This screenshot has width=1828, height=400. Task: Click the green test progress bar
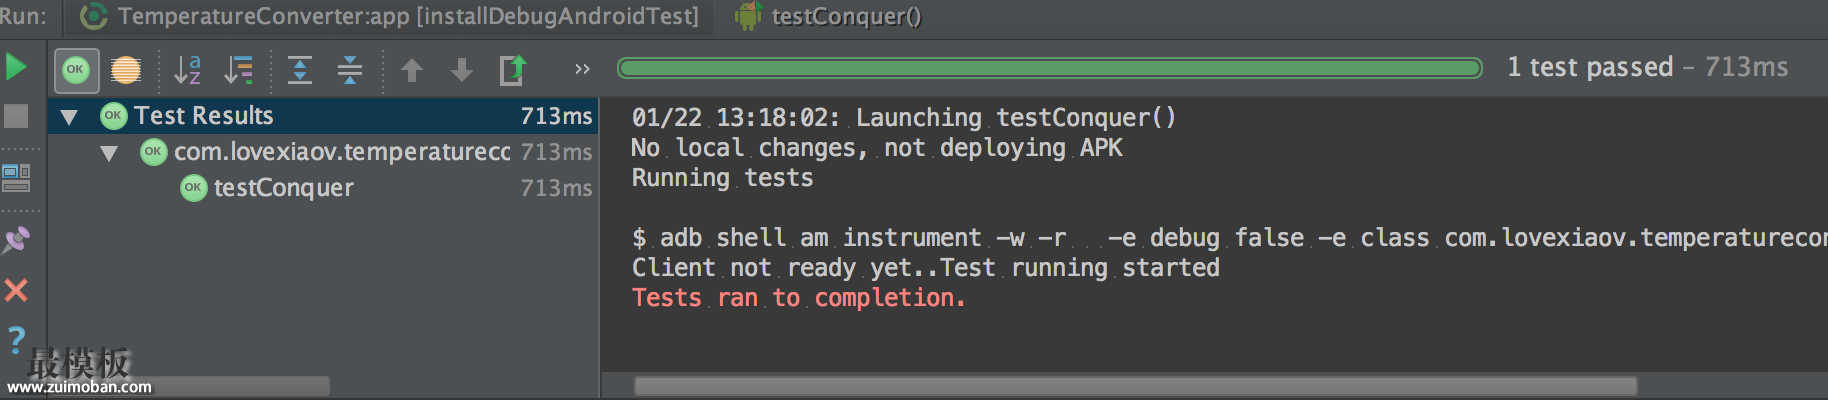point(1049,68)
